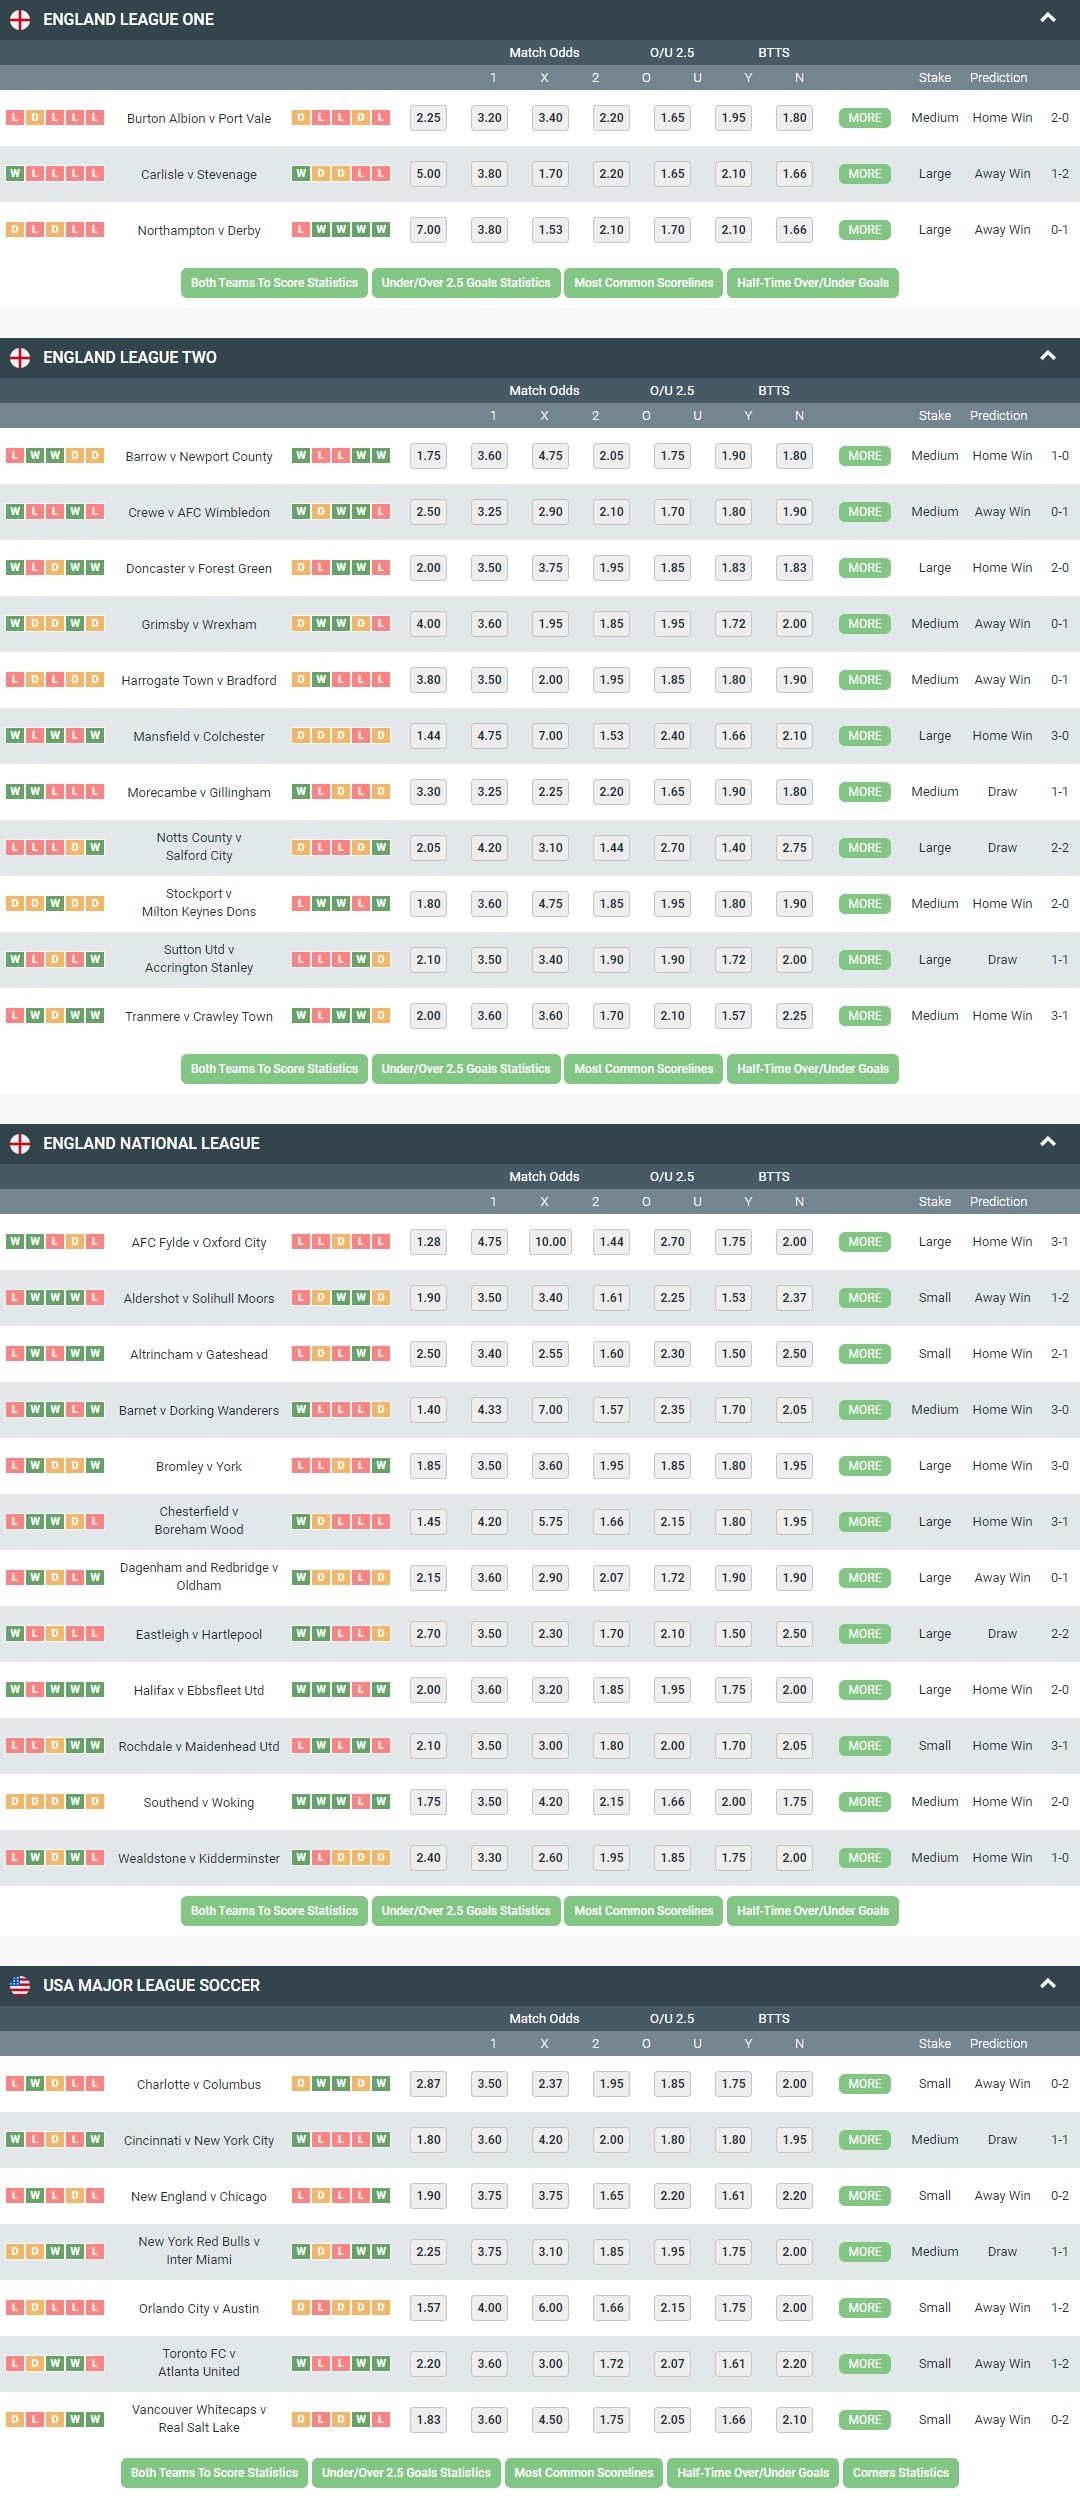The height and width of the screenshot is (2496, 1080).
Task: Select BTTS yes odds 1.53 for Aldershot
Action: coord(734,1298)
